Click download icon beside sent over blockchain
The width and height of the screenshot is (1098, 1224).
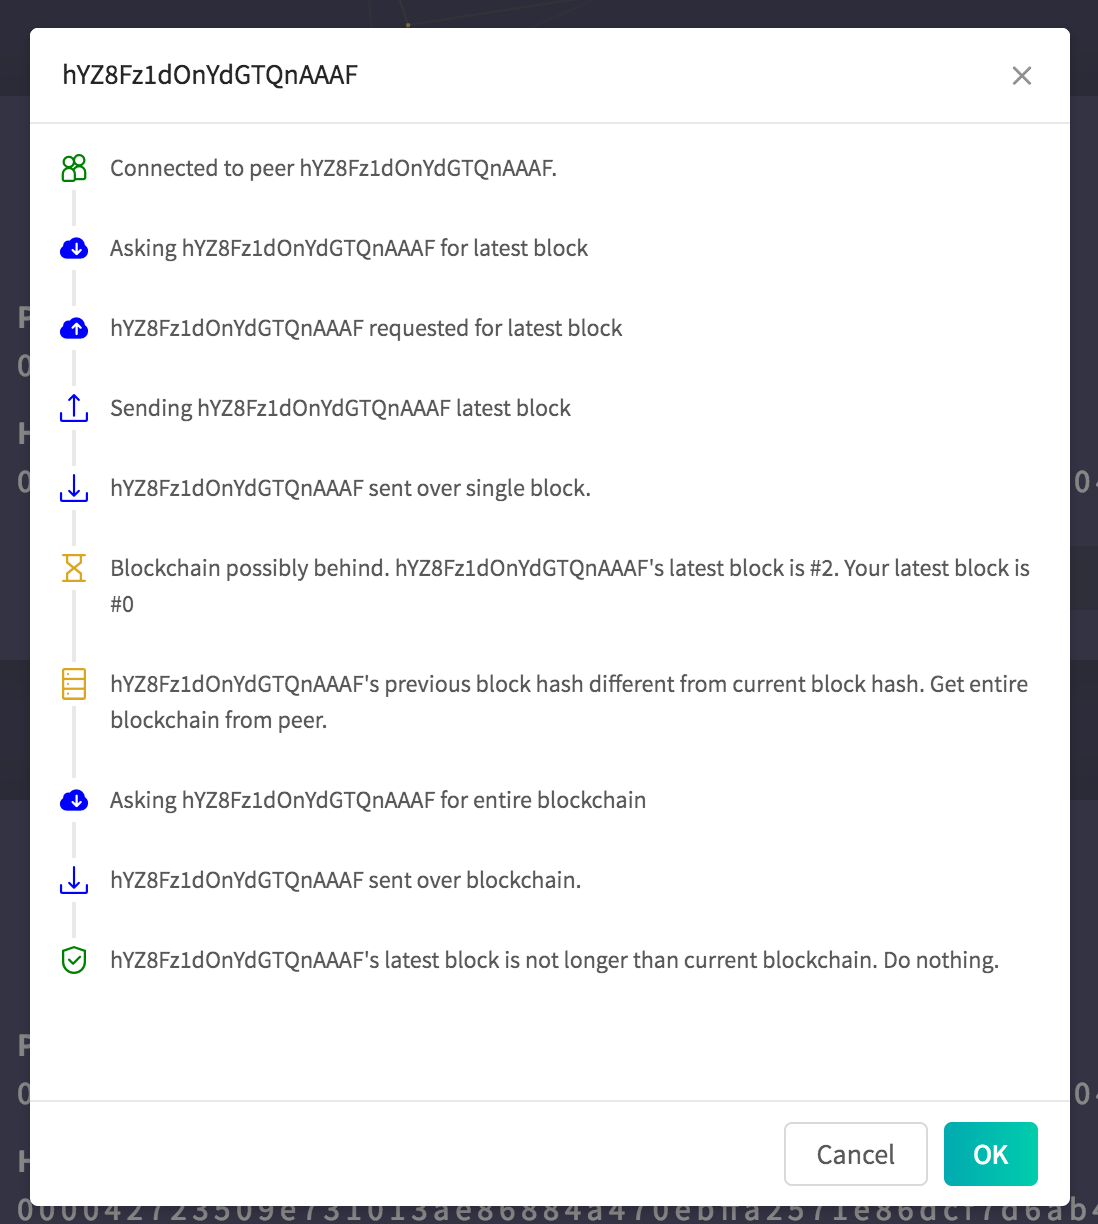(74, 880)
